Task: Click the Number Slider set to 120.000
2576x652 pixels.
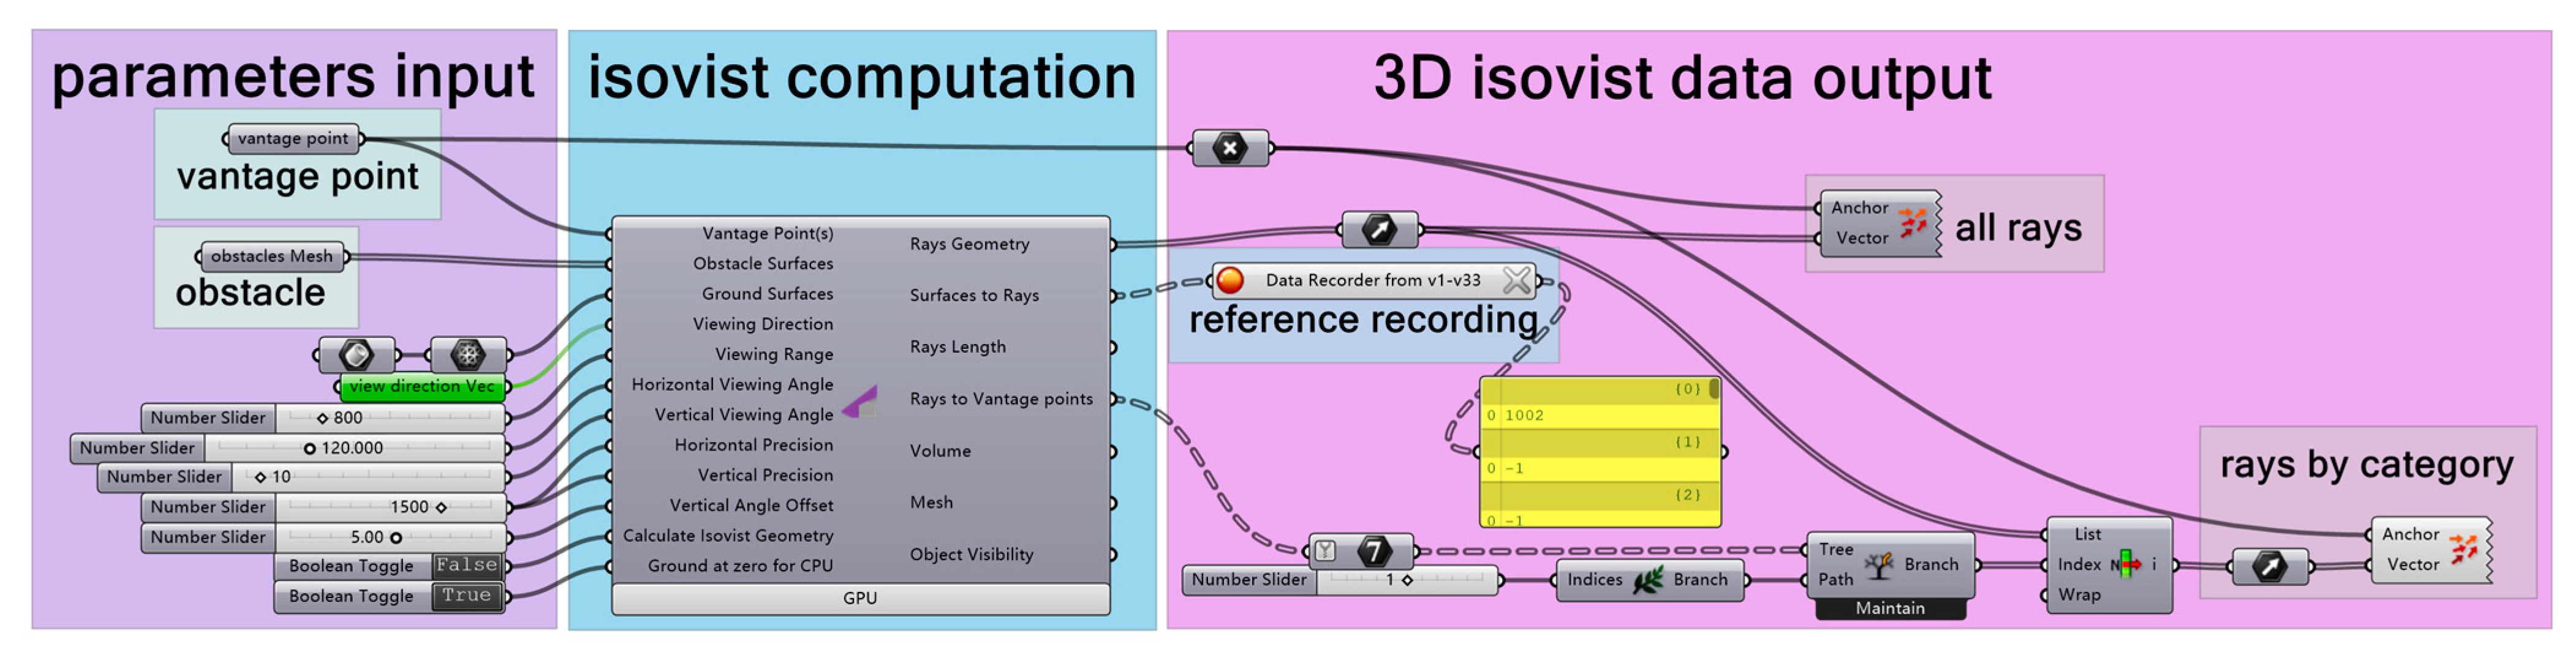Action: pyautogui.click(x=288, y=448)
